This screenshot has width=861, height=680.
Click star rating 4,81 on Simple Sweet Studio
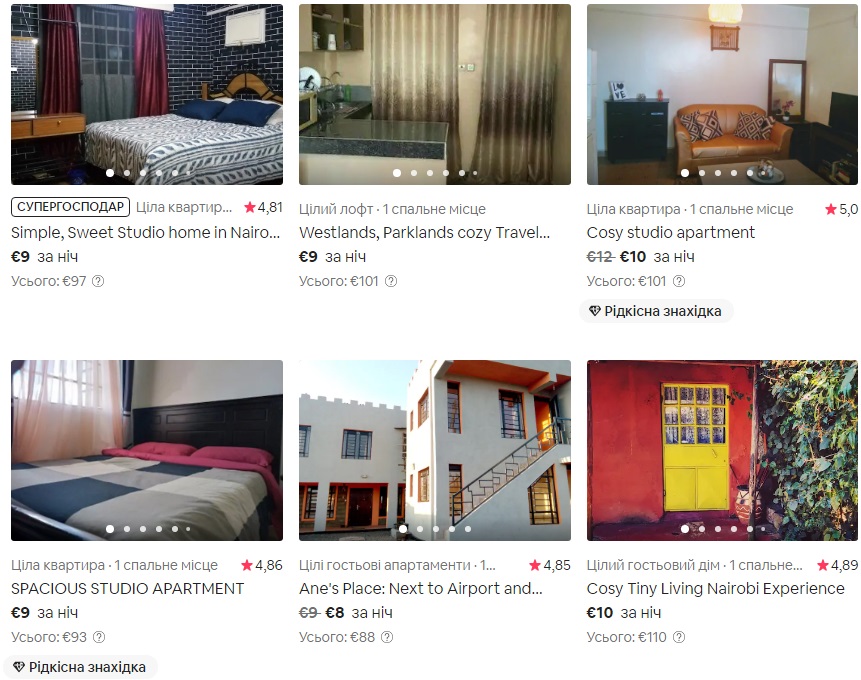264,207
